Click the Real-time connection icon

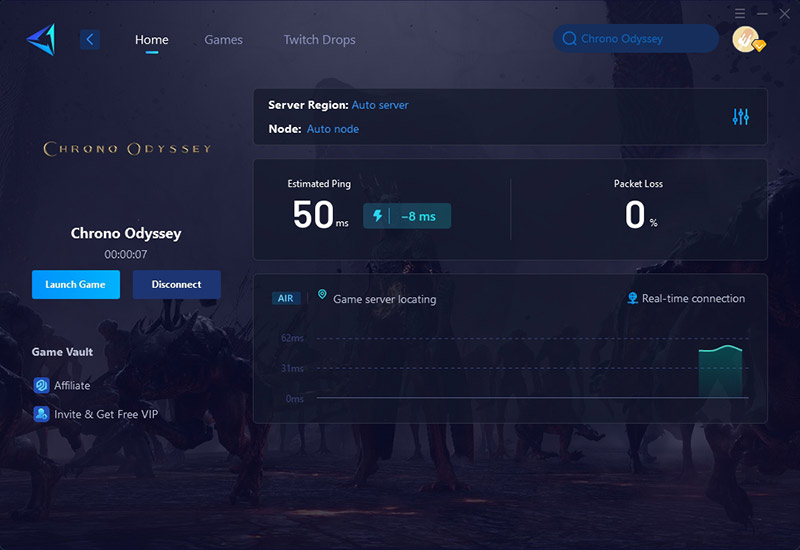(633, 298)
